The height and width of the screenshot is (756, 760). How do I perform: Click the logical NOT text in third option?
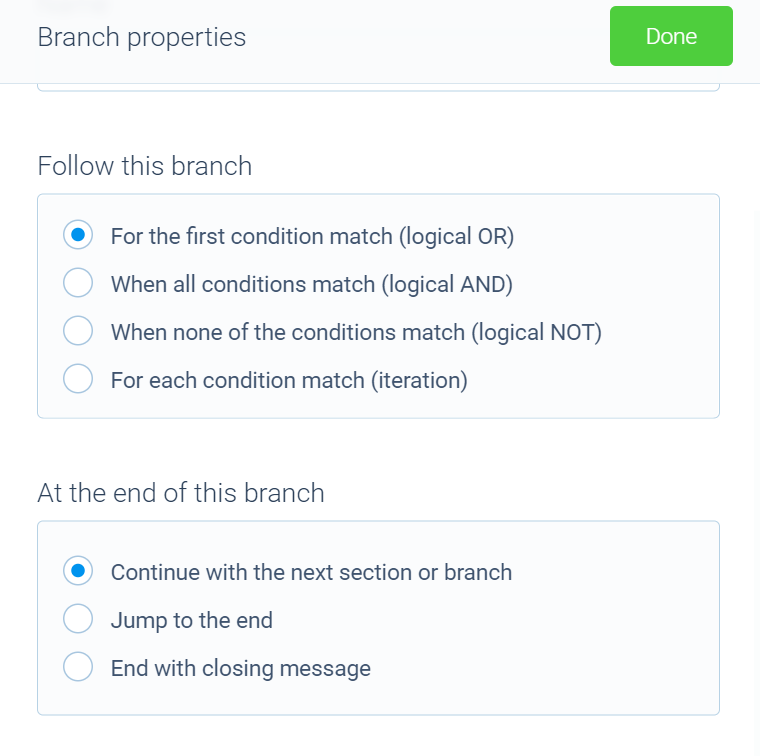537,332
